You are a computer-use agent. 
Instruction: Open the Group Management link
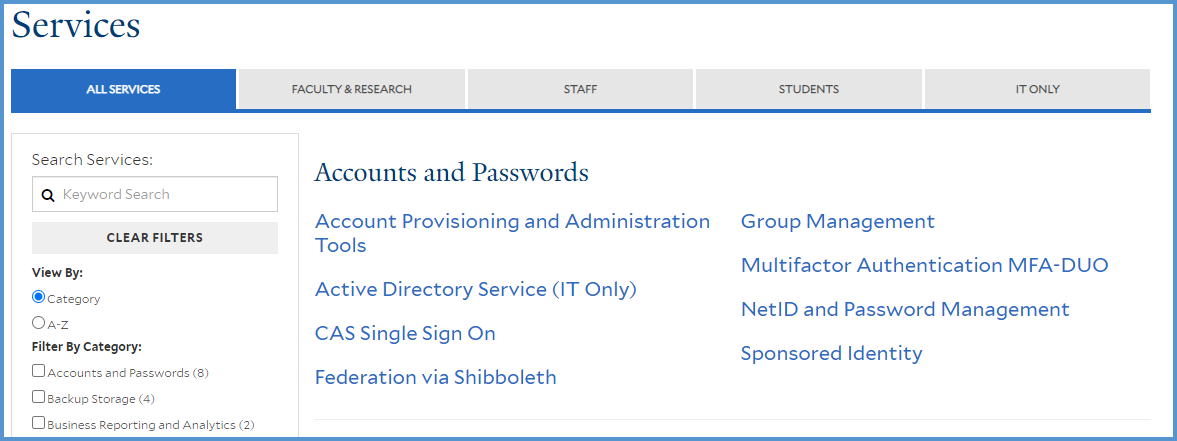pyautogui.click(x=838, y=222)
